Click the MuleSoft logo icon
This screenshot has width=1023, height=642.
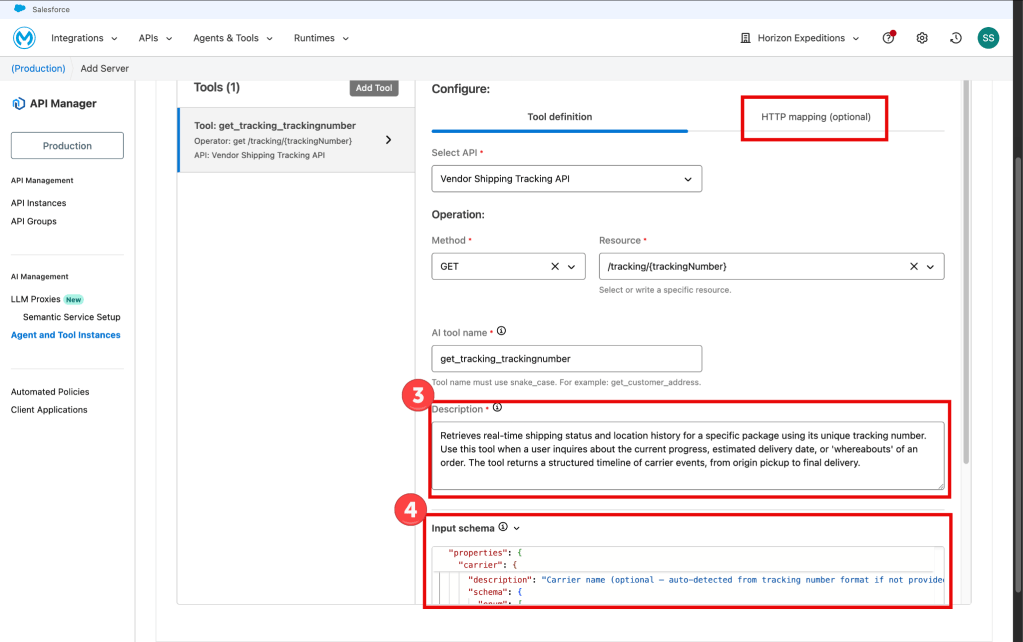tap(24, 38)
